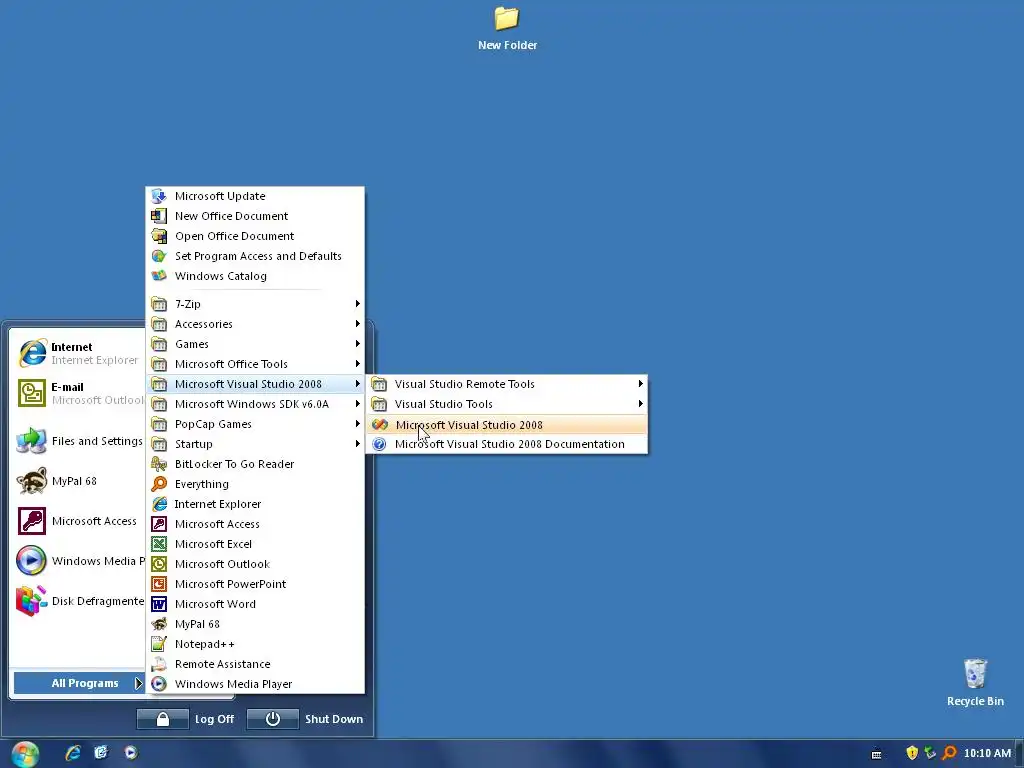Click the Microsoft PowerPoint icon
1024x768 pixels.
pos(159,584)
